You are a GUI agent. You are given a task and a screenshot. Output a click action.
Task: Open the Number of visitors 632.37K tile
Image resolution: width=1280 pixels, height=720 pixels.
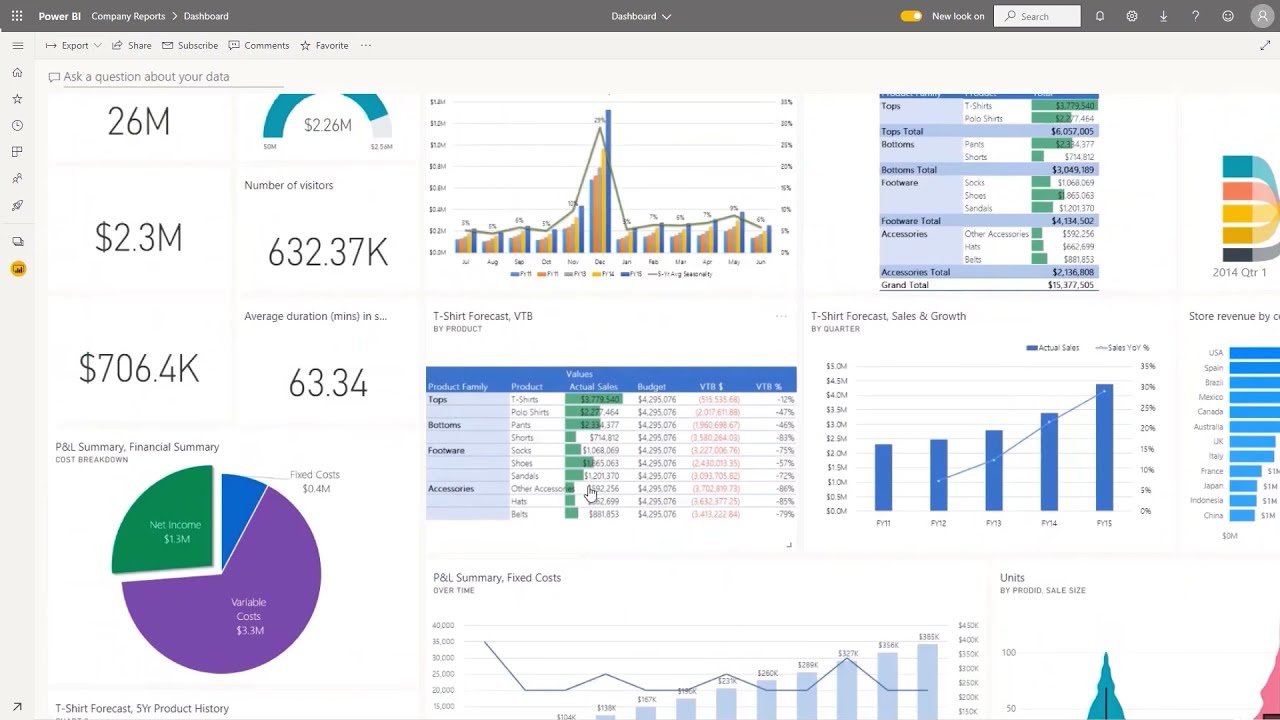coord(328,232)
